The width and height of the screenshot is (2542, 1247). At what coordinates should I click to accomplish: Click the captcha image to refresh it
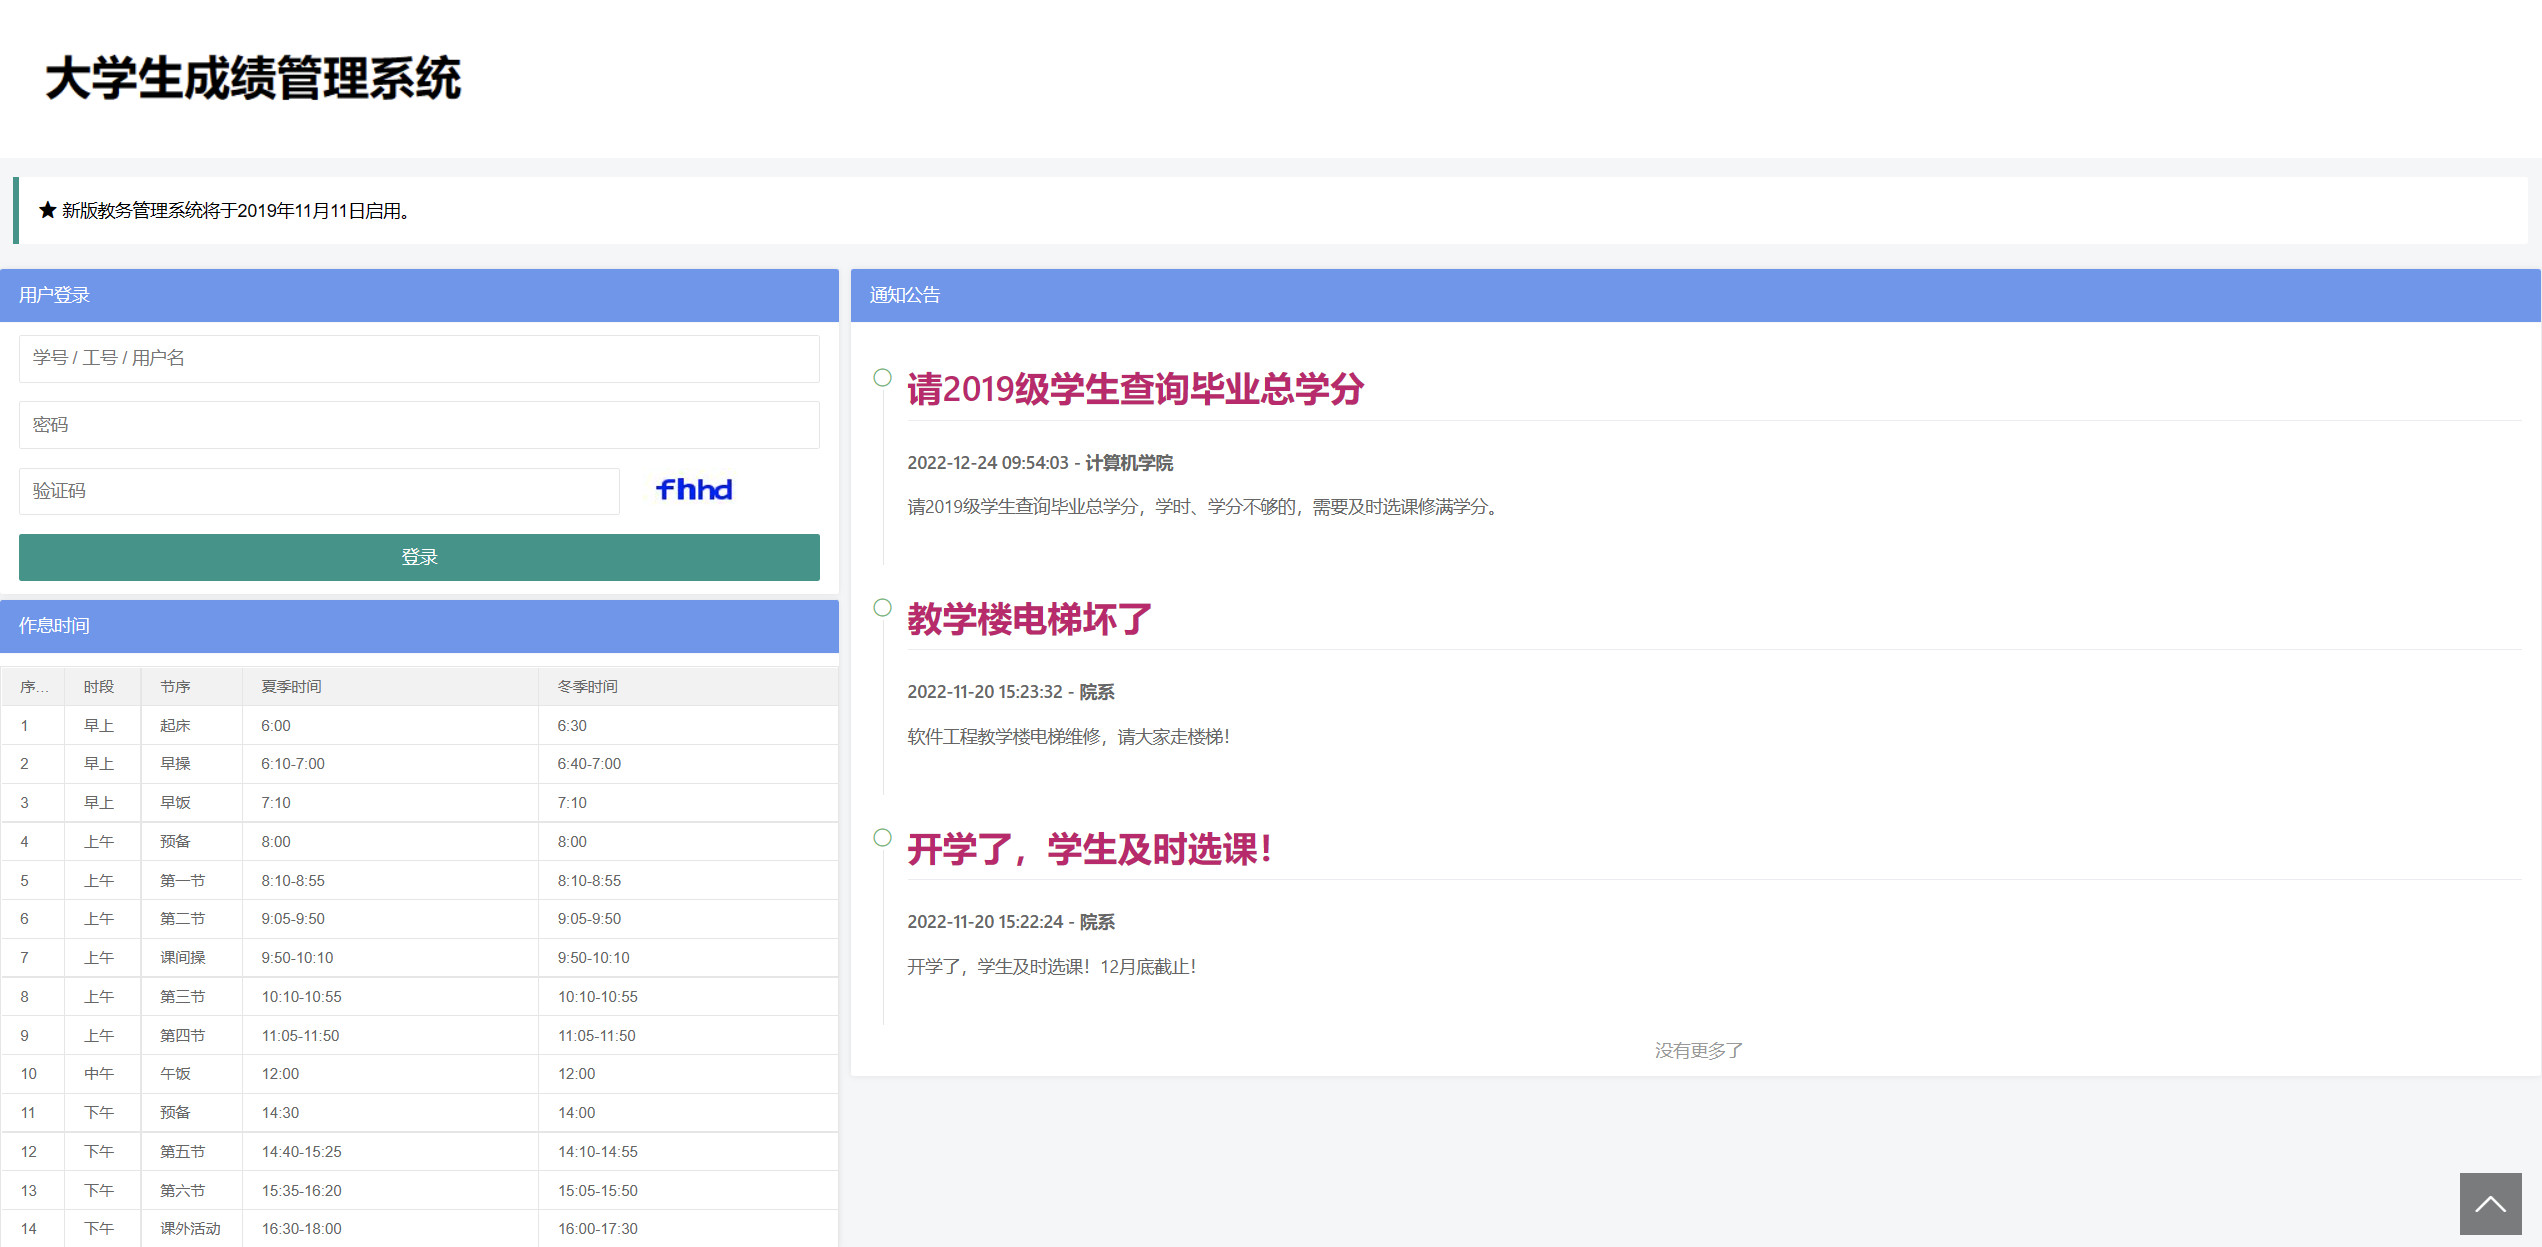click(694, 490)
